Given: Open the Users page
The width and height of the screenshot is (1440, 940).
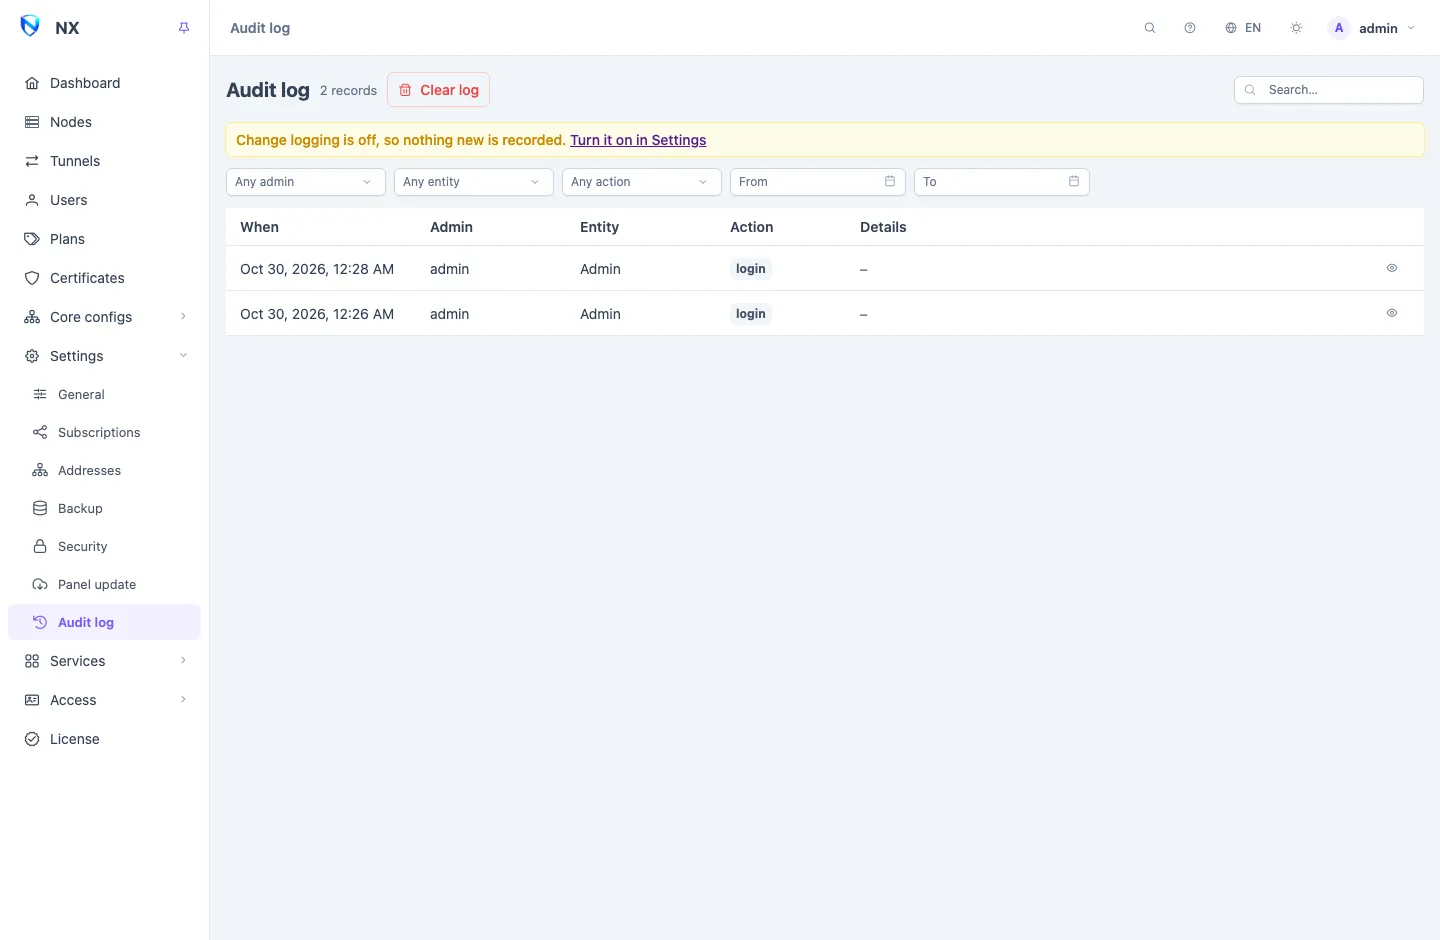Looking at the screenshot, I should (104, 200).
